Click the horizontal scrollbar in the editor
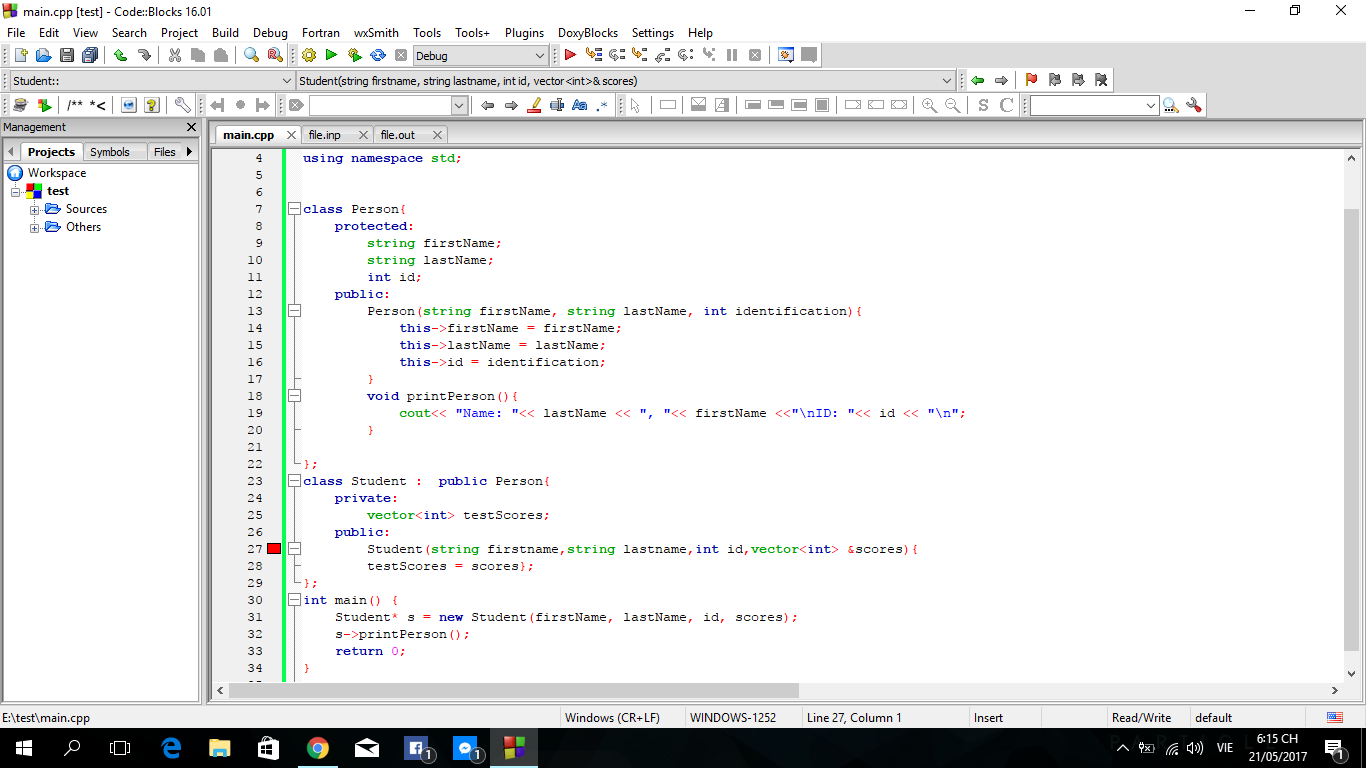Image resolution: width=1366 pixels, height=768 pixels. click(514, 690)
